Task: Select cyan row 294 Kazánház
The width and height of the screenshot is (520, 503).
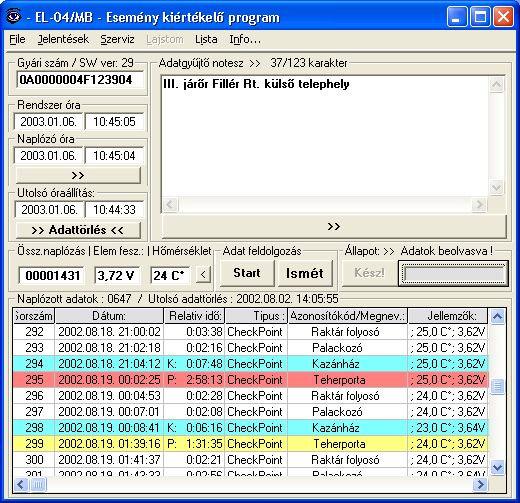Action: click(251, 364)
